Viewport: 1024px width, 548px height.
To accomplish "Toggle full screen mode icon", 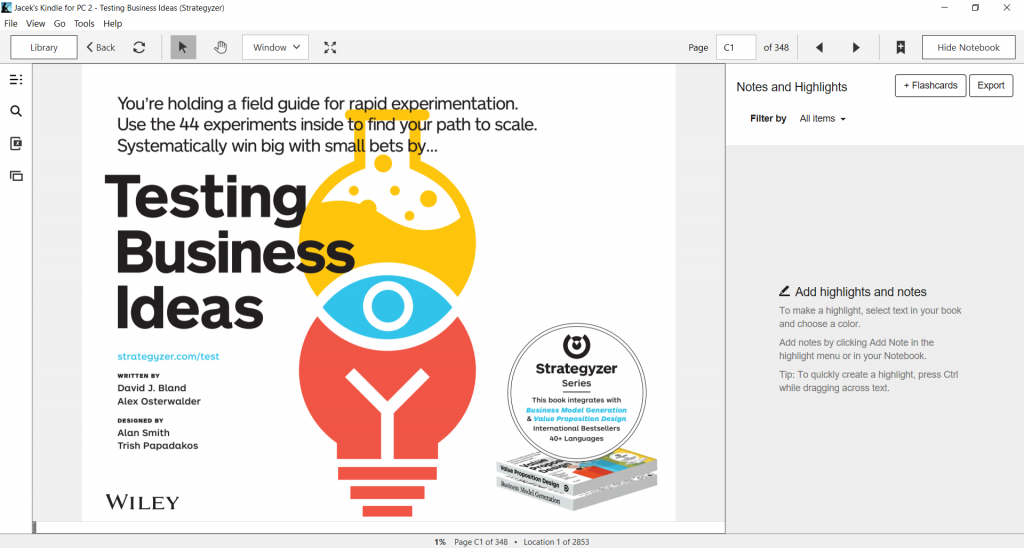I will (330, 47).
